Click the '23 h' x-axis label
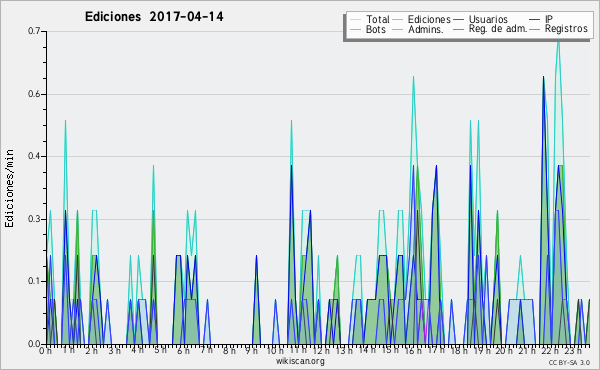 pos(573,350)
